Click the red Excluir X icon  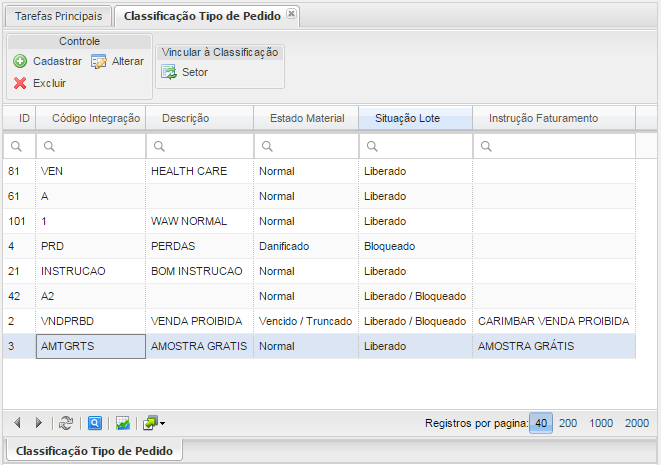coord(20,83)
